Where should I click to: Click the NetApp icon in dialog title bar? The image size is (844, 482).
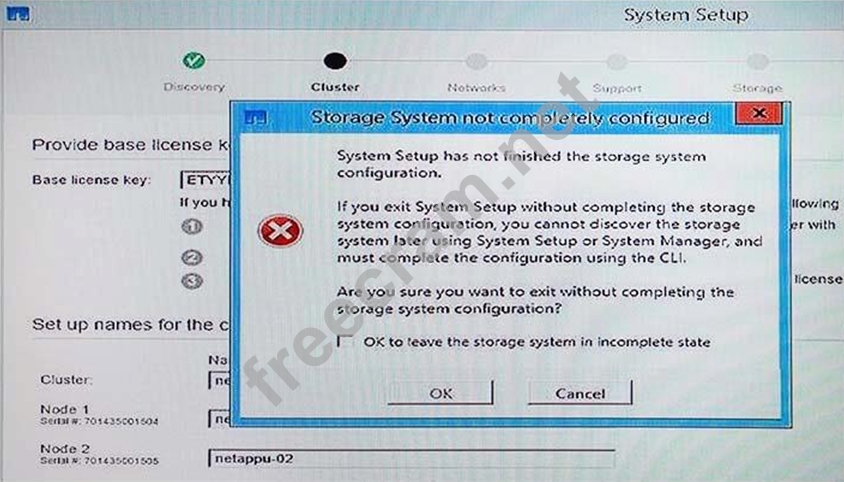tap(256, 117)
